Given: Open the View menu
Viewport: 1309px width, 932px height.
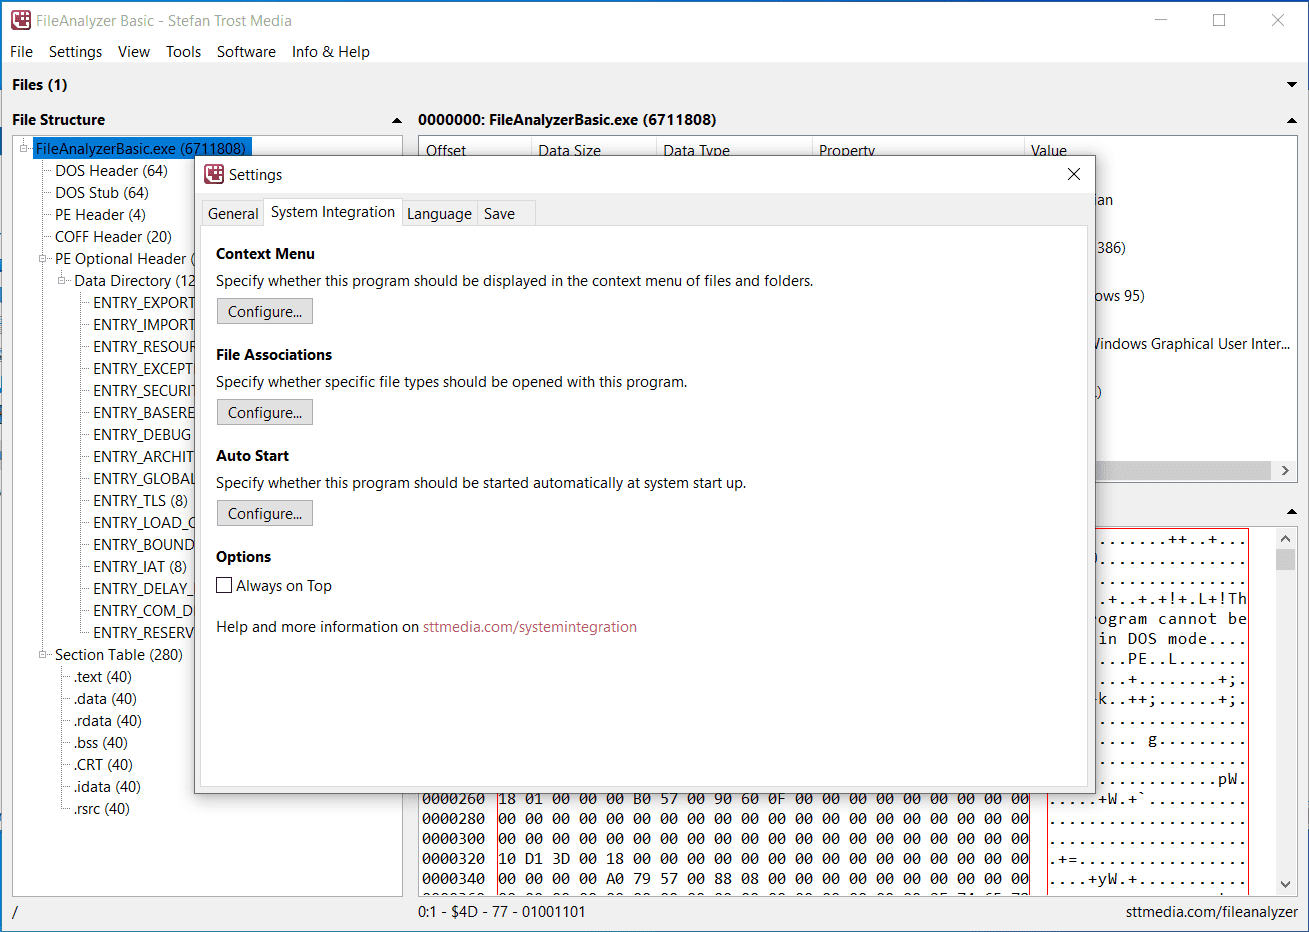Looking at the screenshot, I should coord(134,52).
